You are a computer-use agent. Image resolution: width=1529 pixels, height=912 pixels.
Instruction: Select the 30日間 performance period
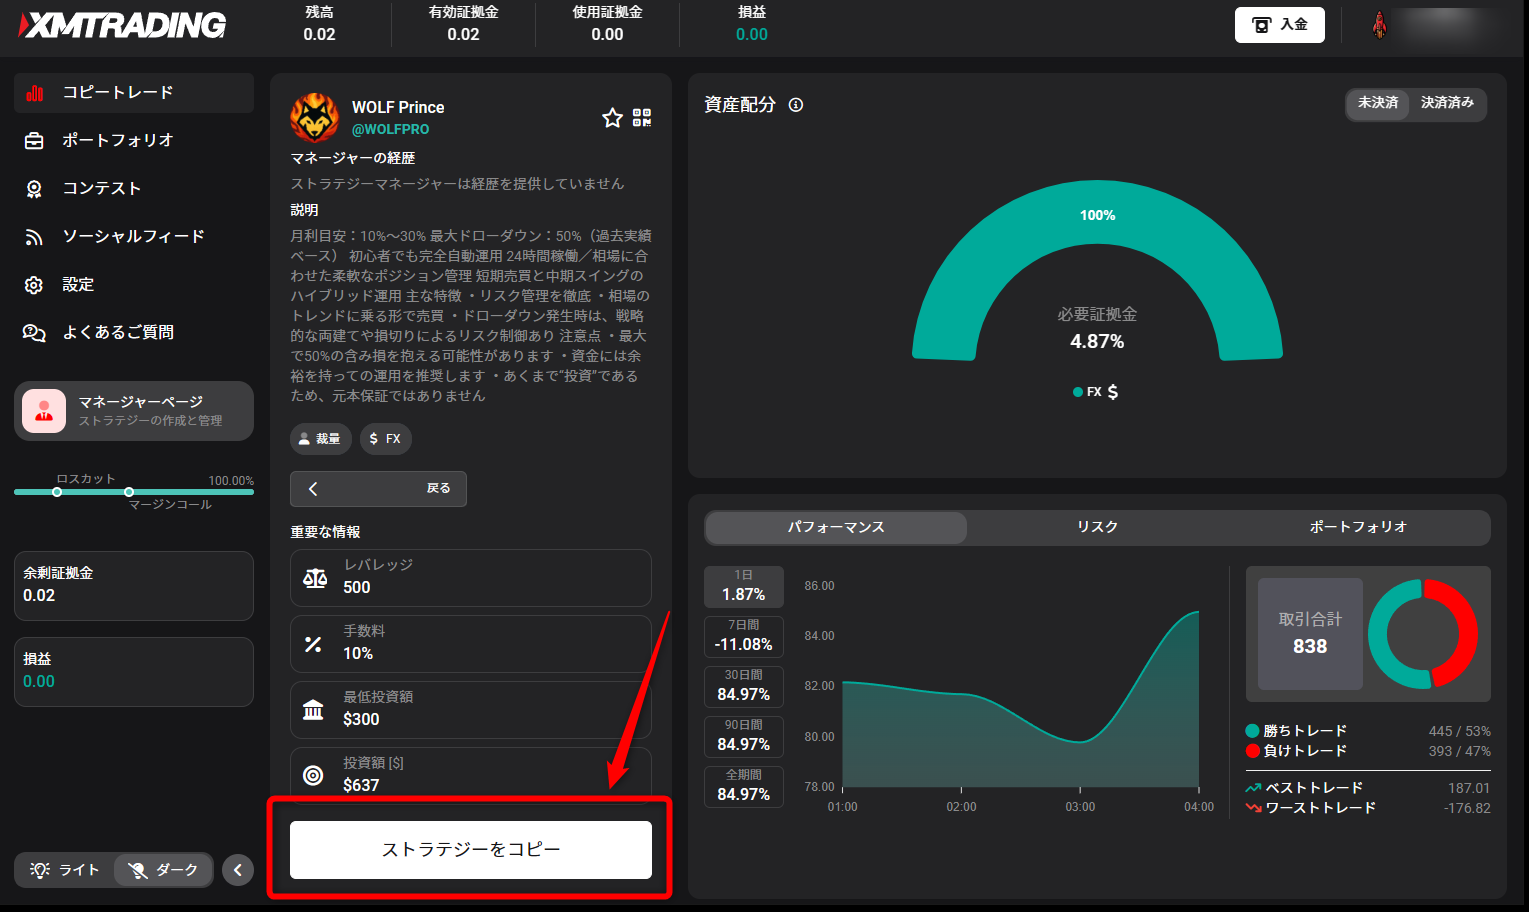tap(744, 686)
